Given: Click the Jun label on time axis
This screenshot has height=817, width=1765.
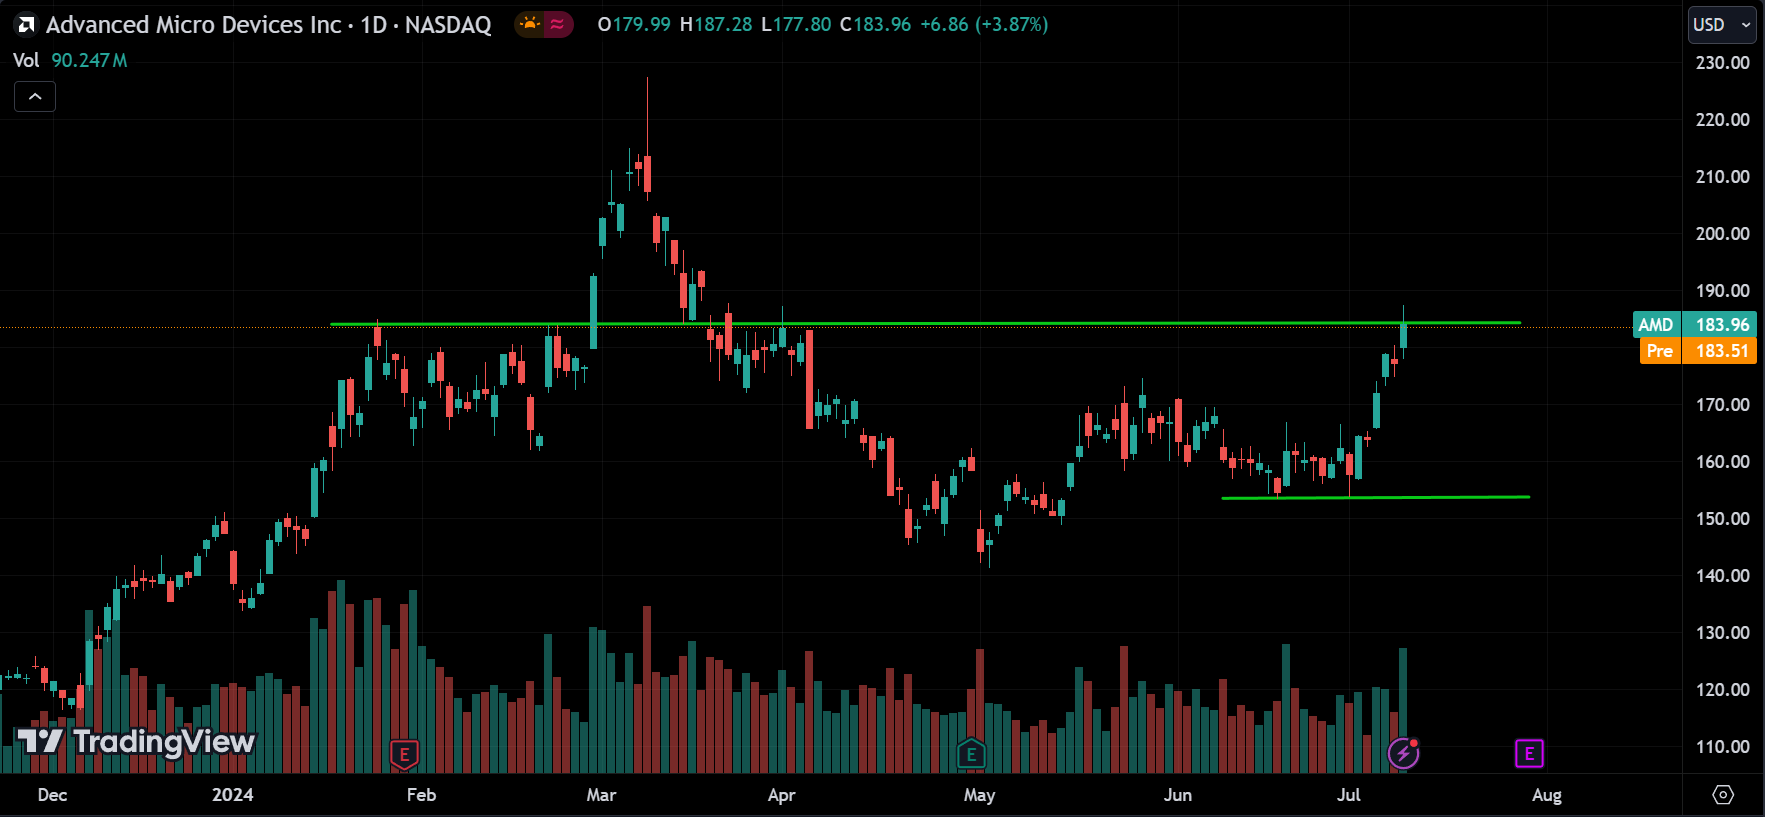Looking at the screenshot, I should [x=1178, y=795].
